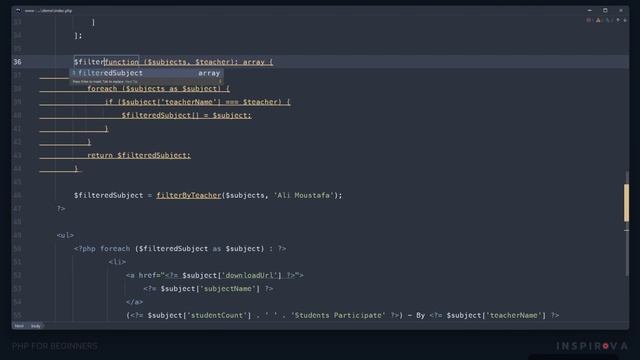Click the file path title in title bar

click(48, 11)
